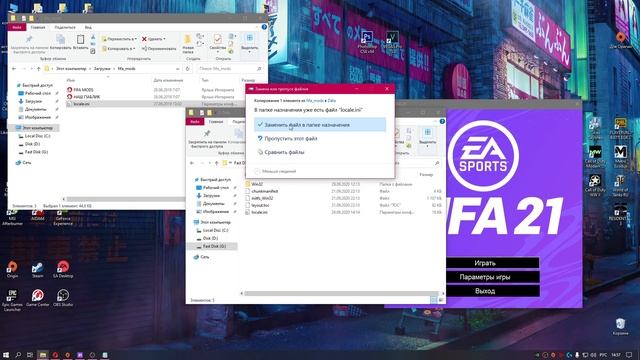Click search field in back Explorer window
The height and width of the screenshot is (360, 640).
pos(230,69)
